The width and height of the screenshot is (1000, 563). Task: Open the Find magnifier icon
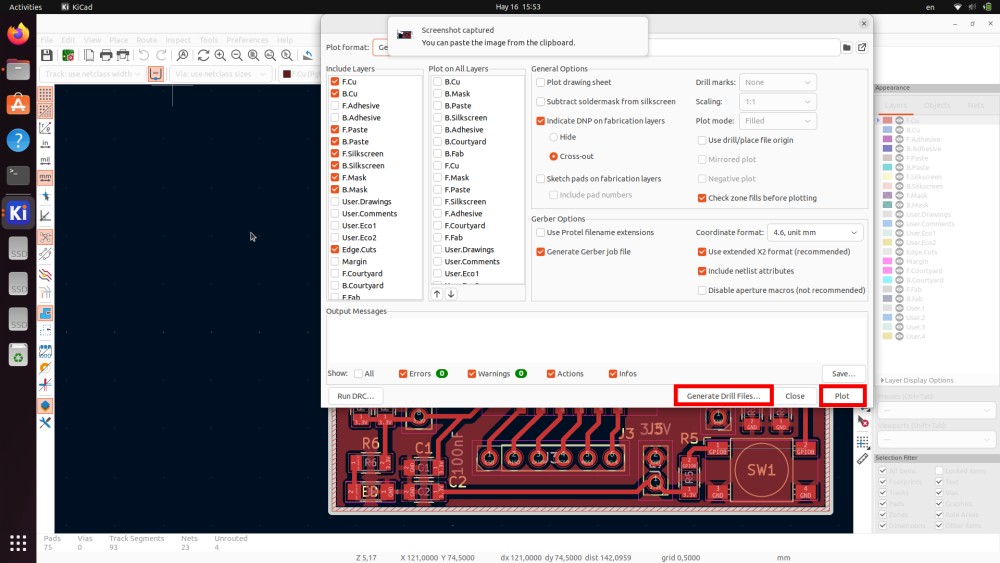point(182,55)
